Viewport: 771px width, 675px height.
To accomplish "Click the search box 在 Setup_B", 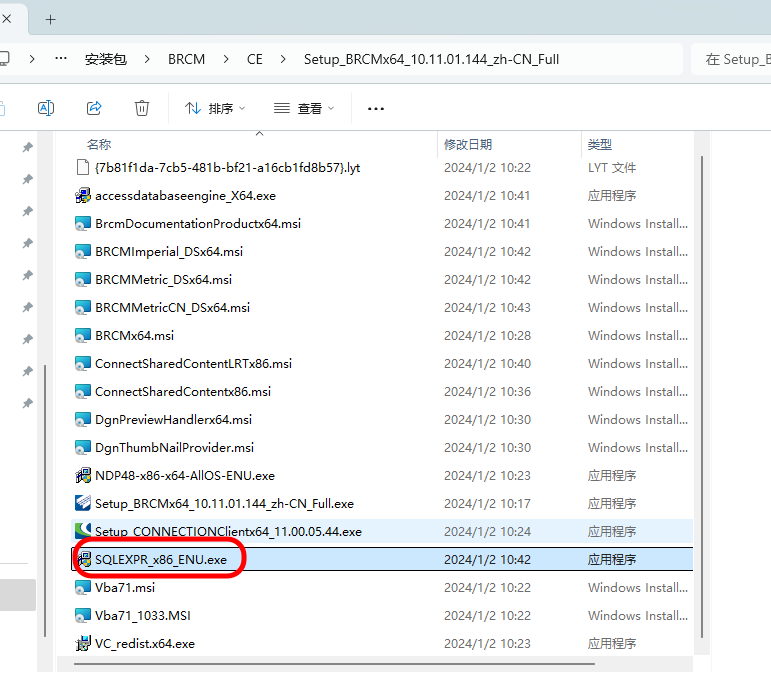I will [x=731, y=59].
